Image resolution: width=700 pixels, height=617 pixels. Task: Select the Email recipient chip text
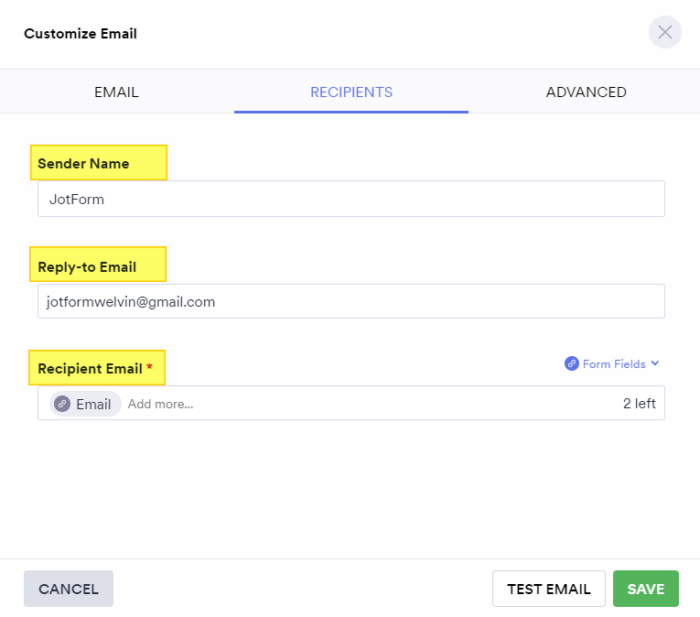pos(93,404)
